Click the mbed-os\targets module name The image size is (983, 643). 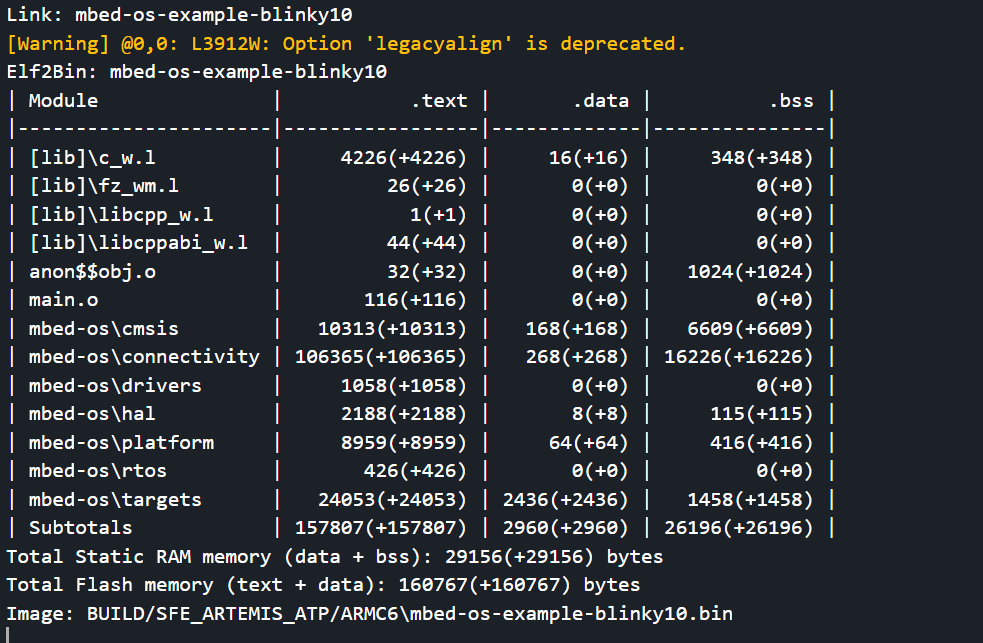[x=115, y=499]
